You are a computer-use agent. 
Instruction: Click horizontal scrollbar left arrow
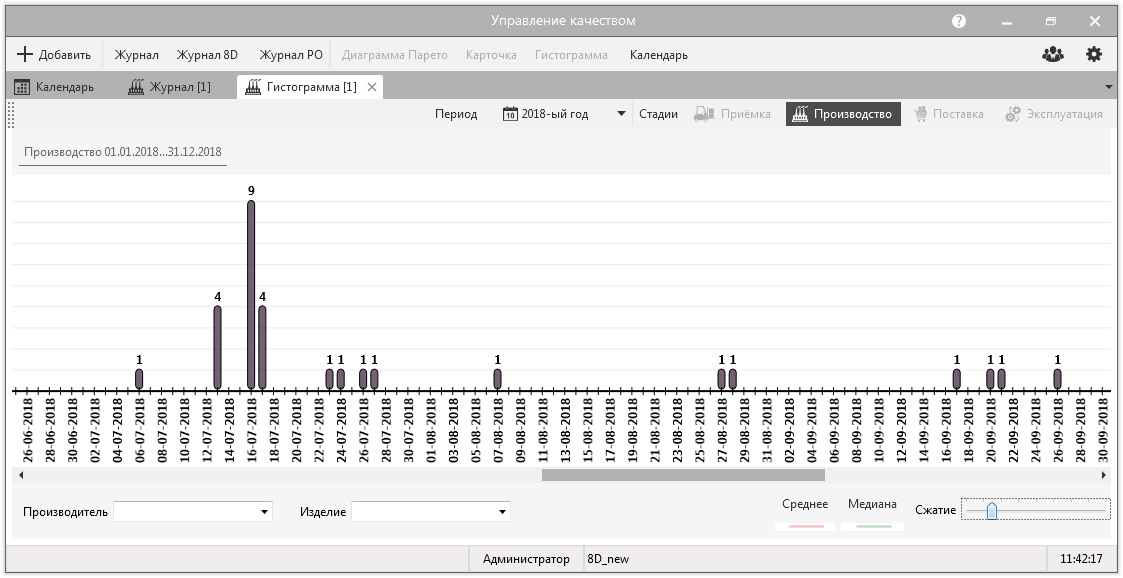21,475
